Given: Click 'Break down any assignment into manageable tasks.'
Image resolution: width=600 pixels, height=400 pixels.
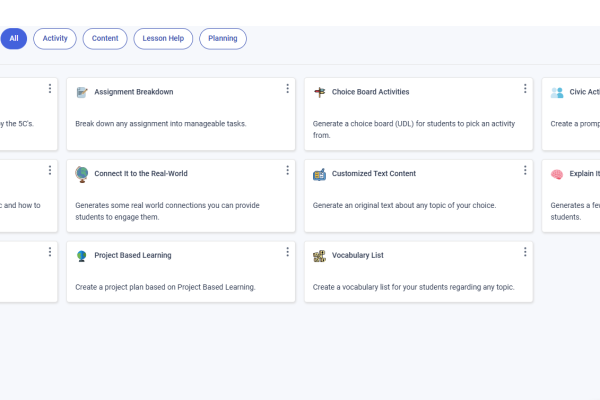Looking at the screenshot, I should pyautogui.click(x=161, y=124).
